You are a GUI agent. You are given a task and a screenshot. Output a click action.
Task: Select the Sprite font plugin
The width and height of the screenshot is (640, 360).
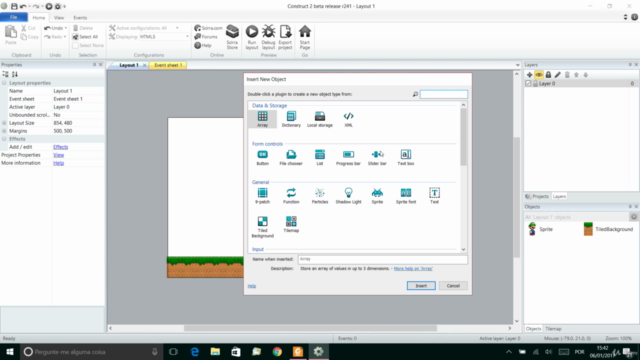[x=406, y=196]
